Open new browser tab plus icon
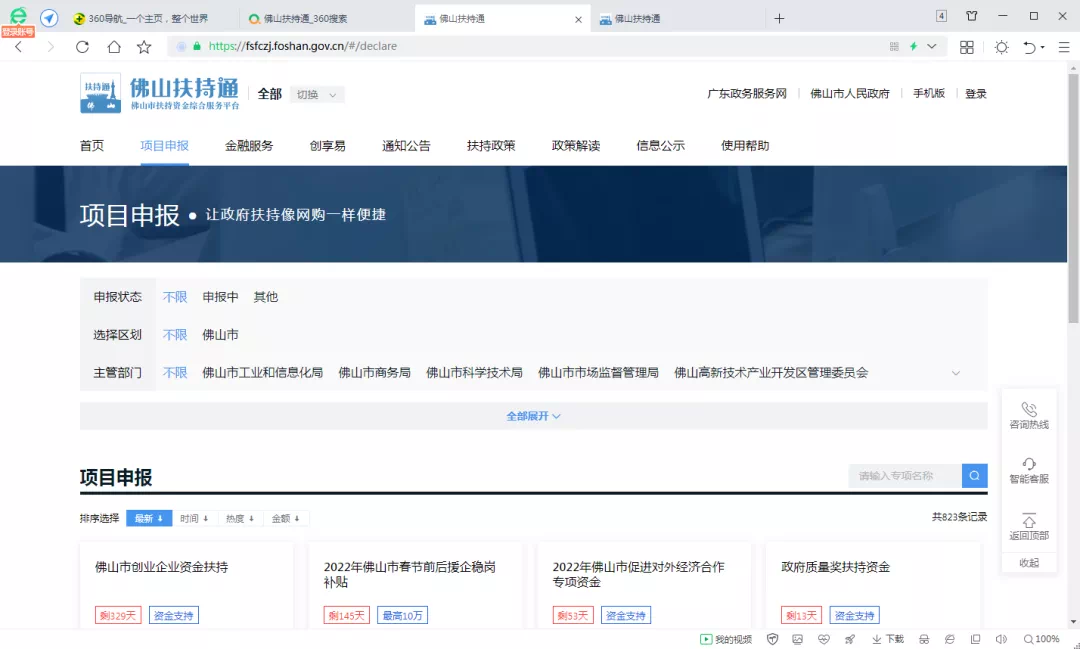This screenshot has height=649, width=1080. click(x=779, y=18)
